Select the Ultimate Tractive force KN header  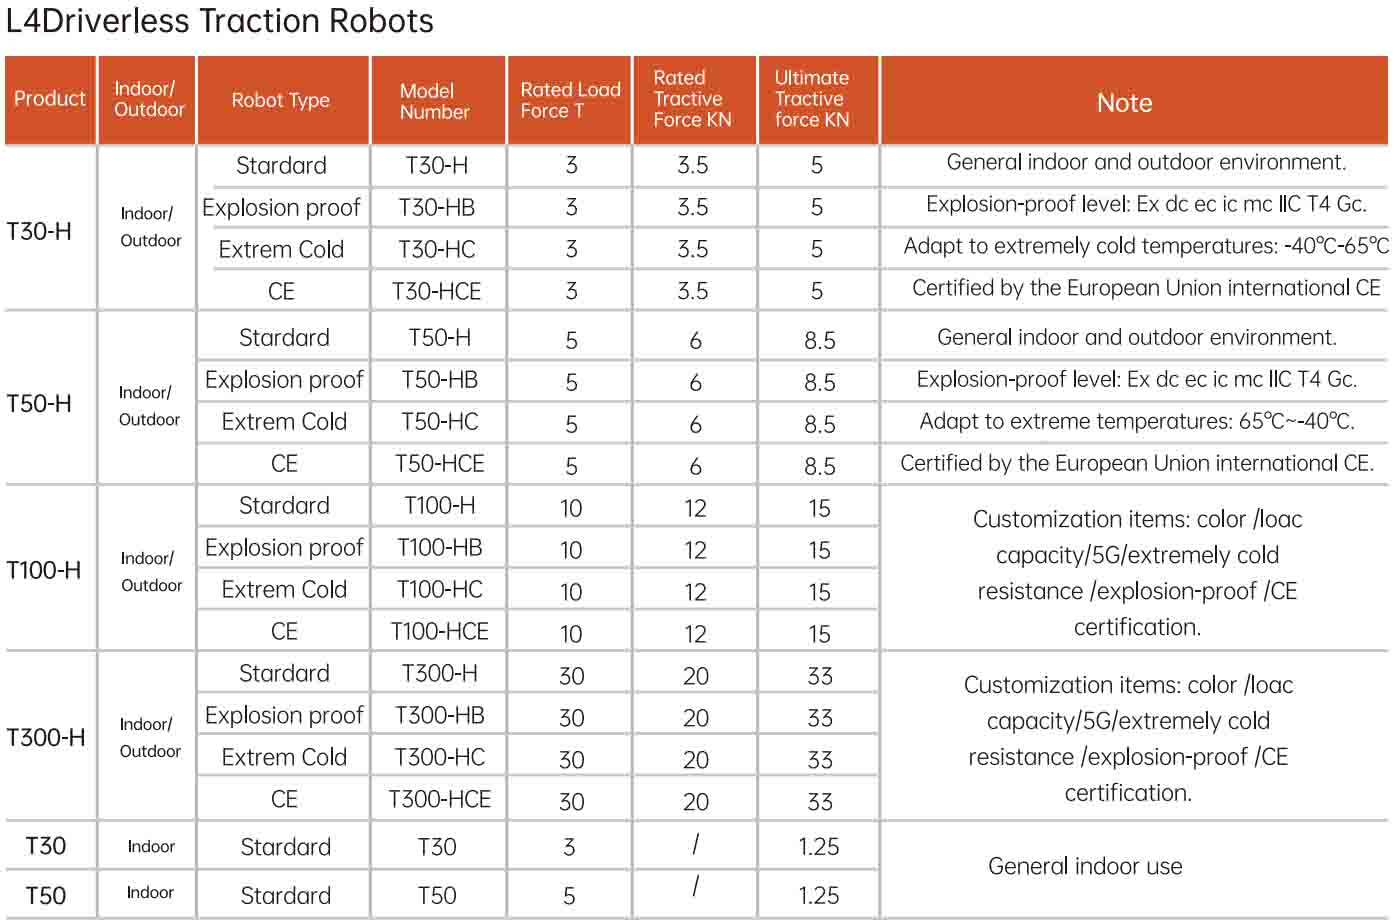(x=812, y=99)
